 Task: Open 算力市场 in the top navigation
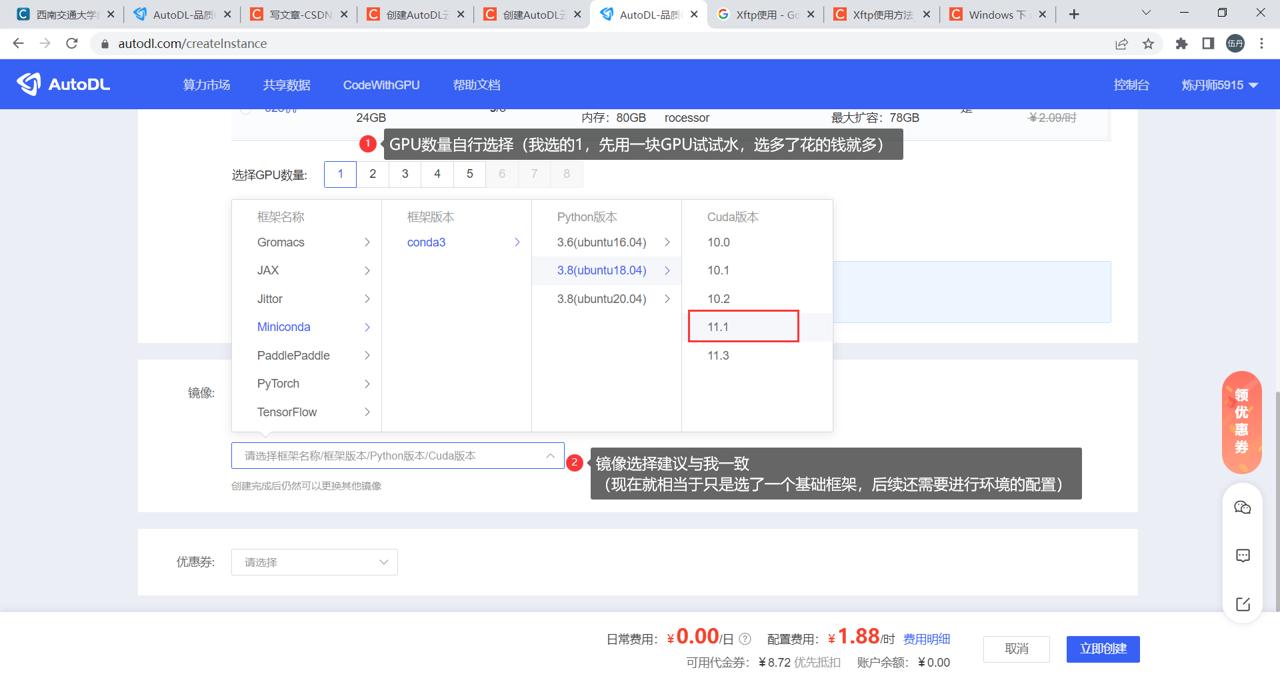207,85
